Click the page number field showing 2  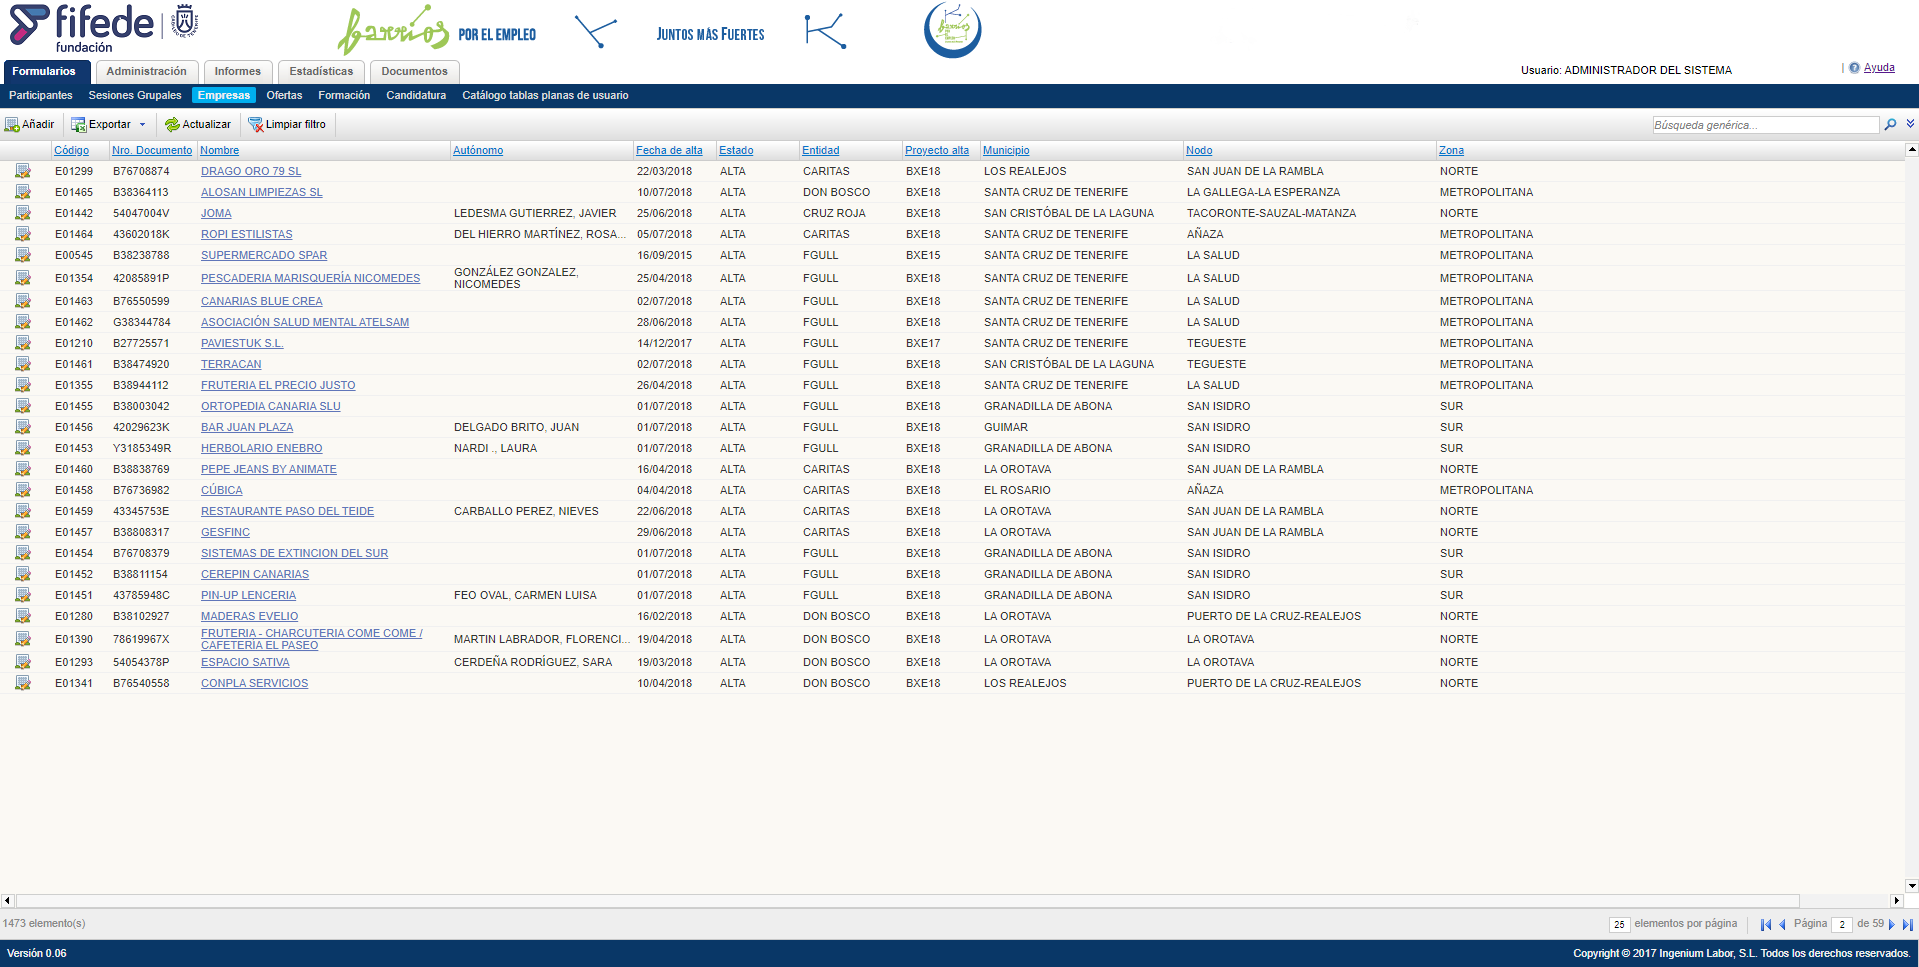pos(1842,925)
